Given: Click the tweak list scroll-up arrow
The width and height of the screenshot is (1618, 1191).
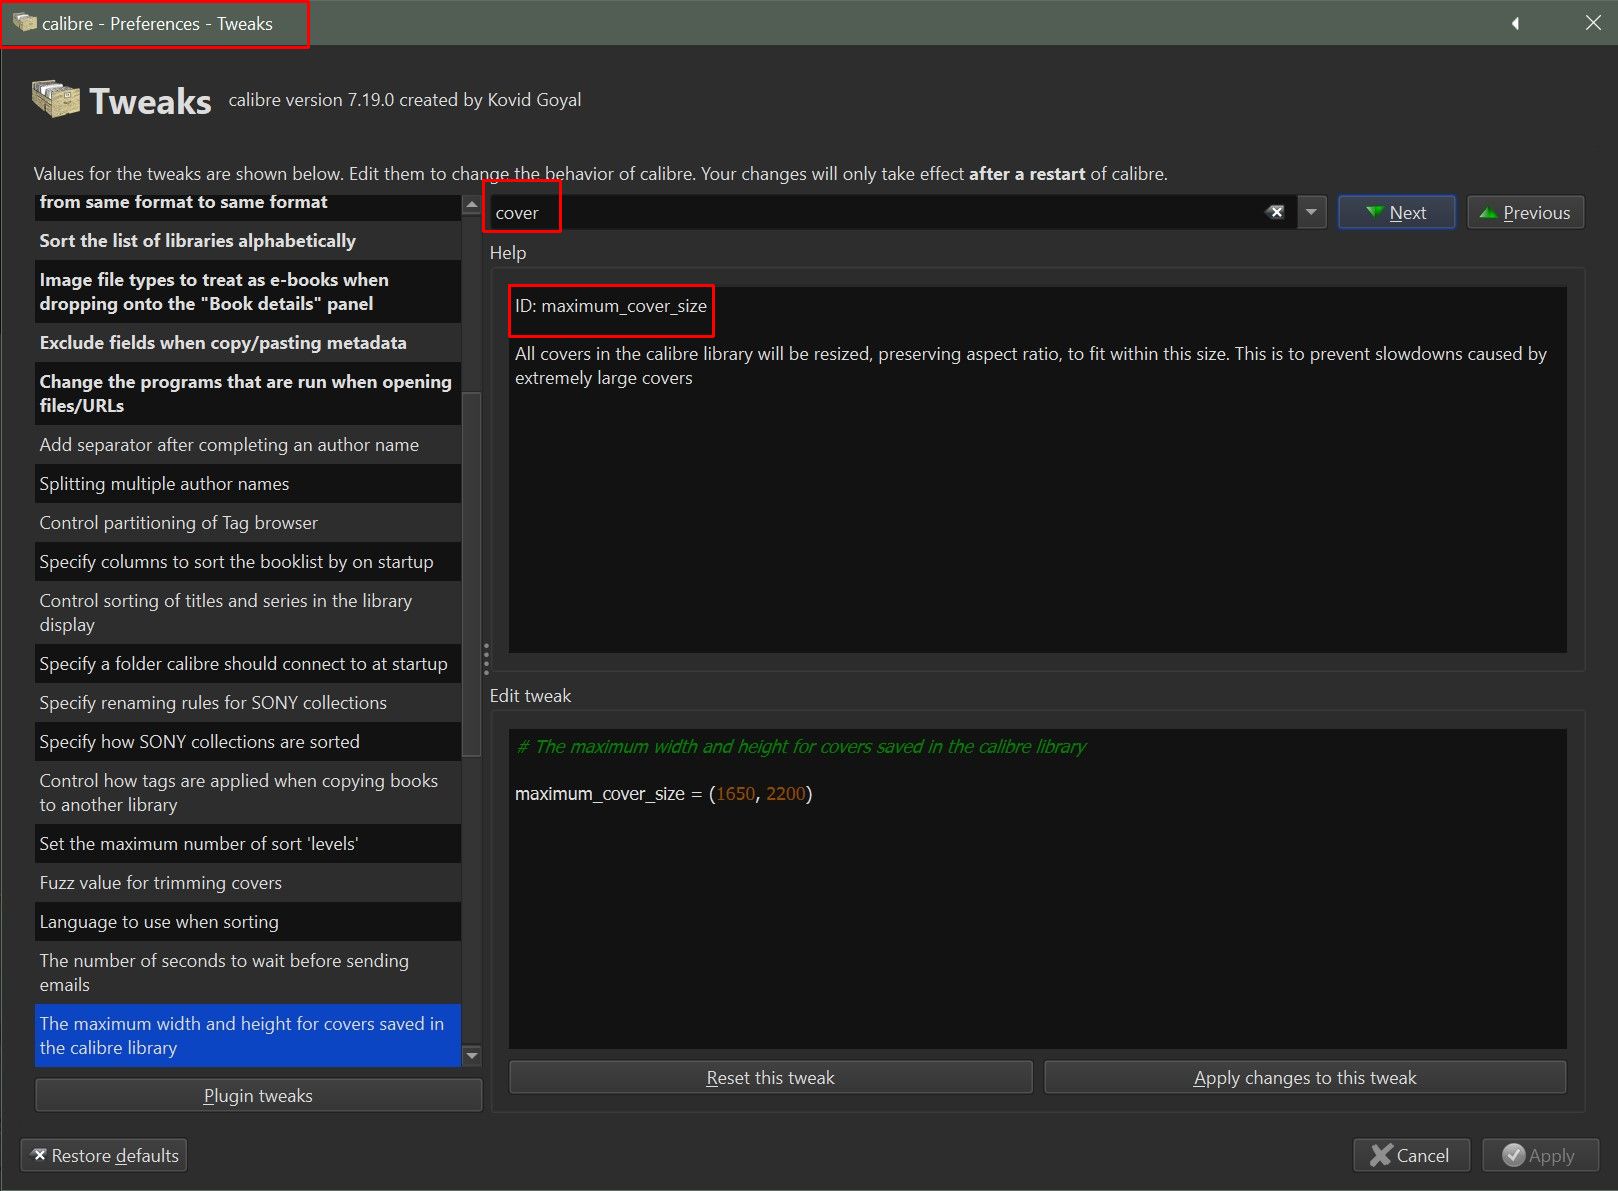Looking at the screenshot, I should tap(472, 204).
